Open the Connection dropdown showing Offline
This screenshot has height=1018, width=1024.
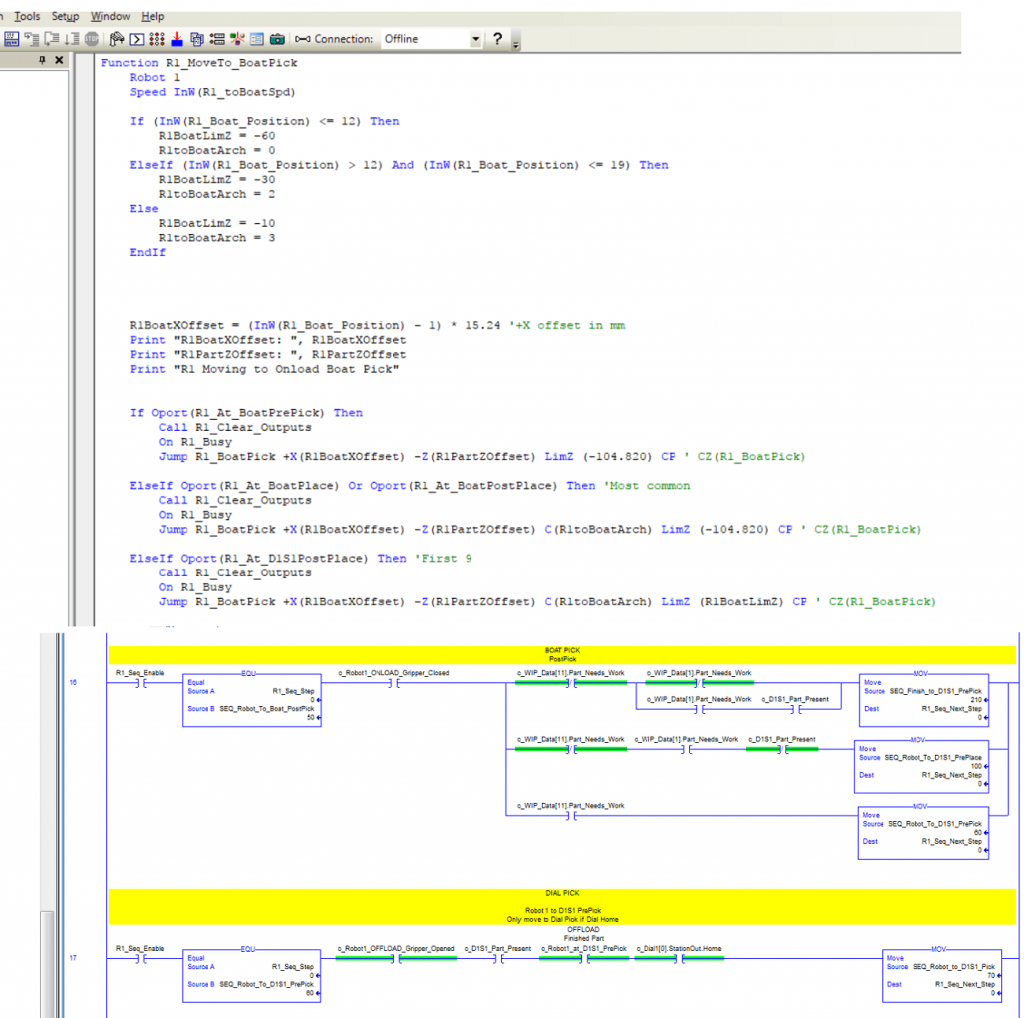475,39
